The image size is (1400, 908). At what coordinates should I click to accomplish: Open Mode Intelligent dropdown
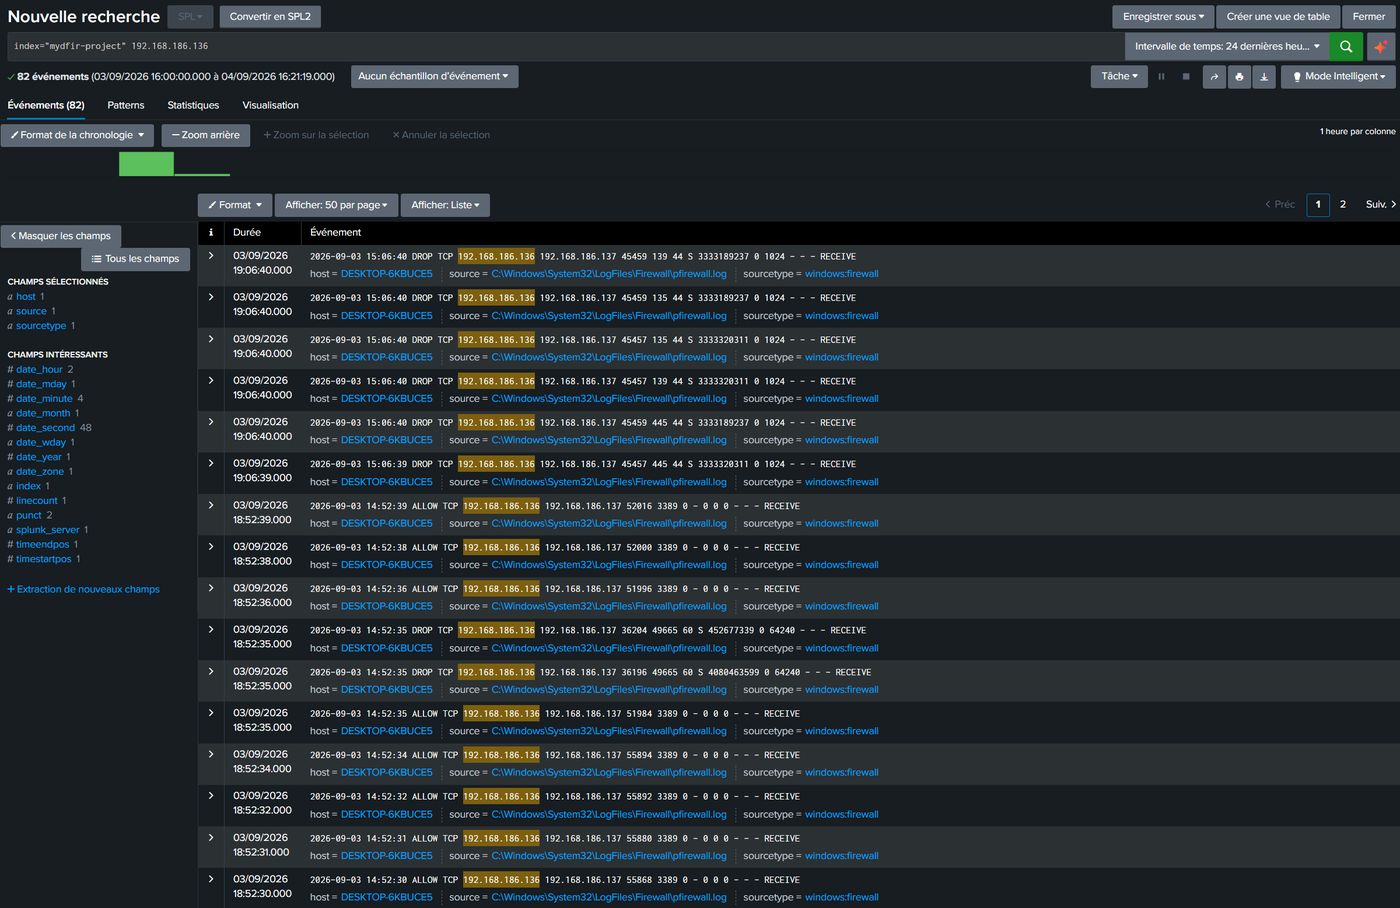(x=1338, y=76)
